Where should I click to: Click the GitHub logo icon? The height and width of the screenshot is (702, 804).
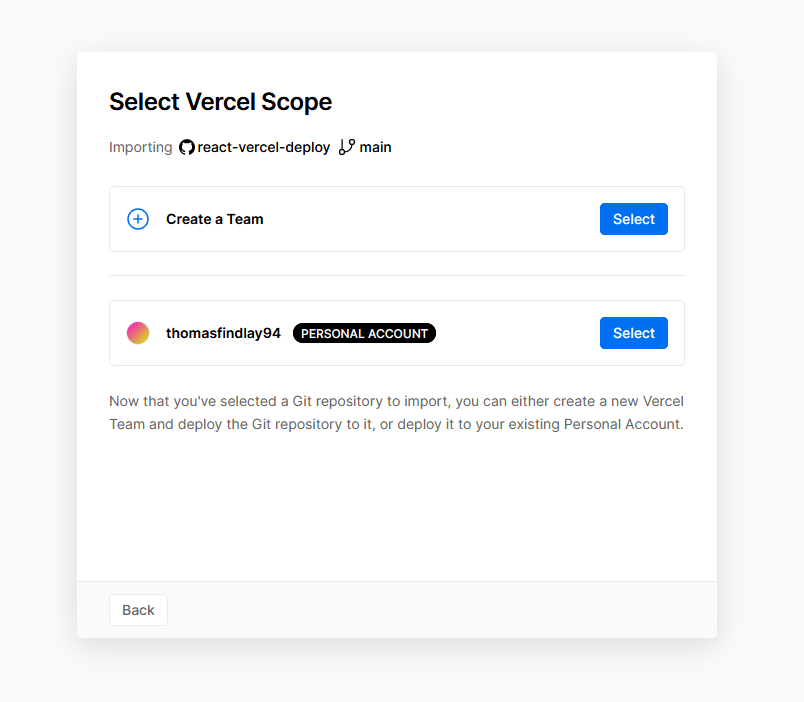click(x=187, y=147)
